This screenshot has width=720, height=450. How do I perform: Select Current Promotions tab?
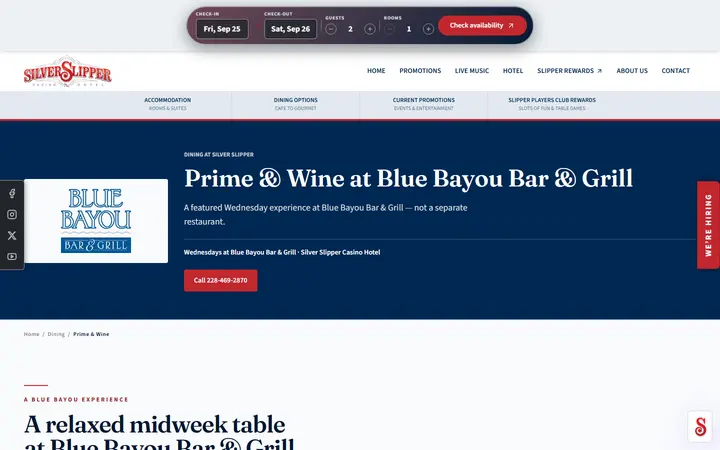click(x=423, y=104)
